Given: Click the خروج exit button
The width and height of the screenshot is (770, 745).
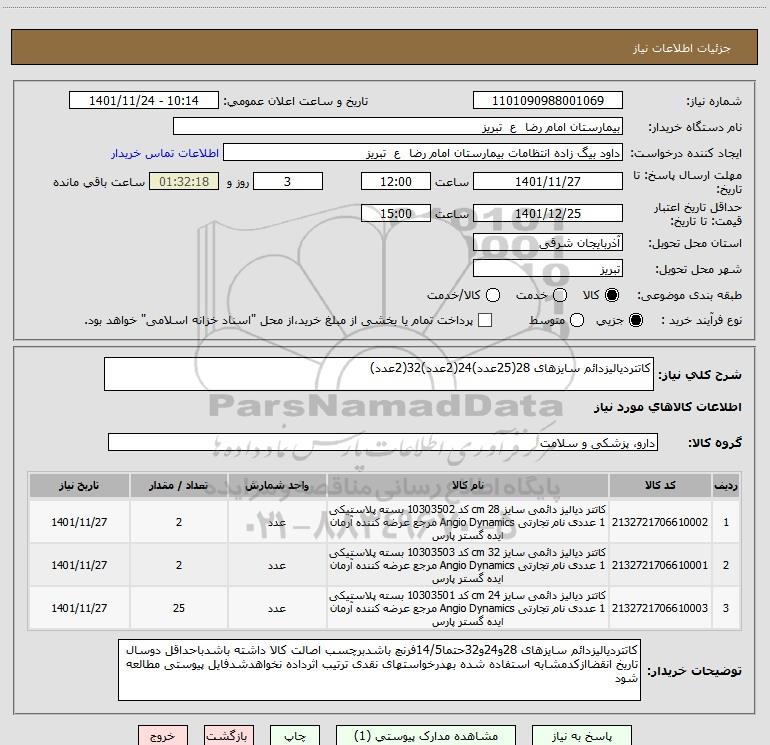Looking at the screenshot, I should coord(163,736).
